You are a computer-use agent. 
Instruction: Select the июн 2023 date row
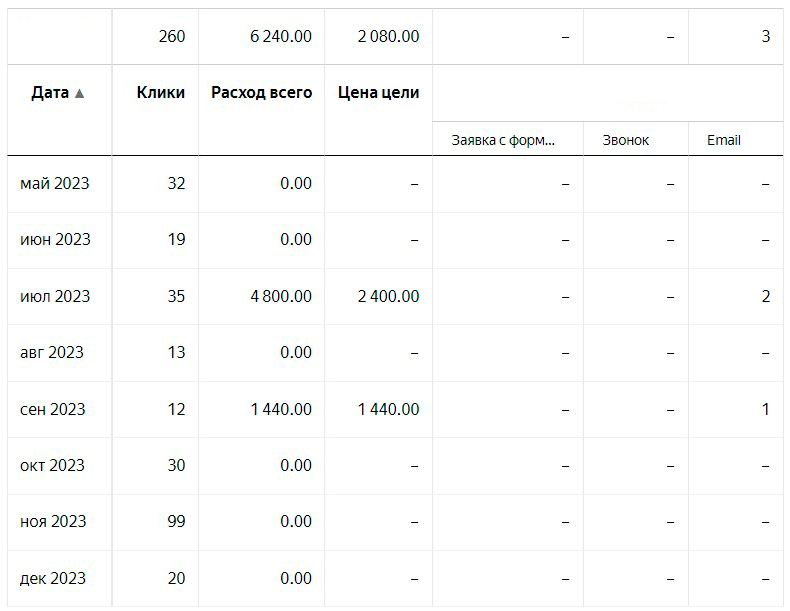coord(55,239)
